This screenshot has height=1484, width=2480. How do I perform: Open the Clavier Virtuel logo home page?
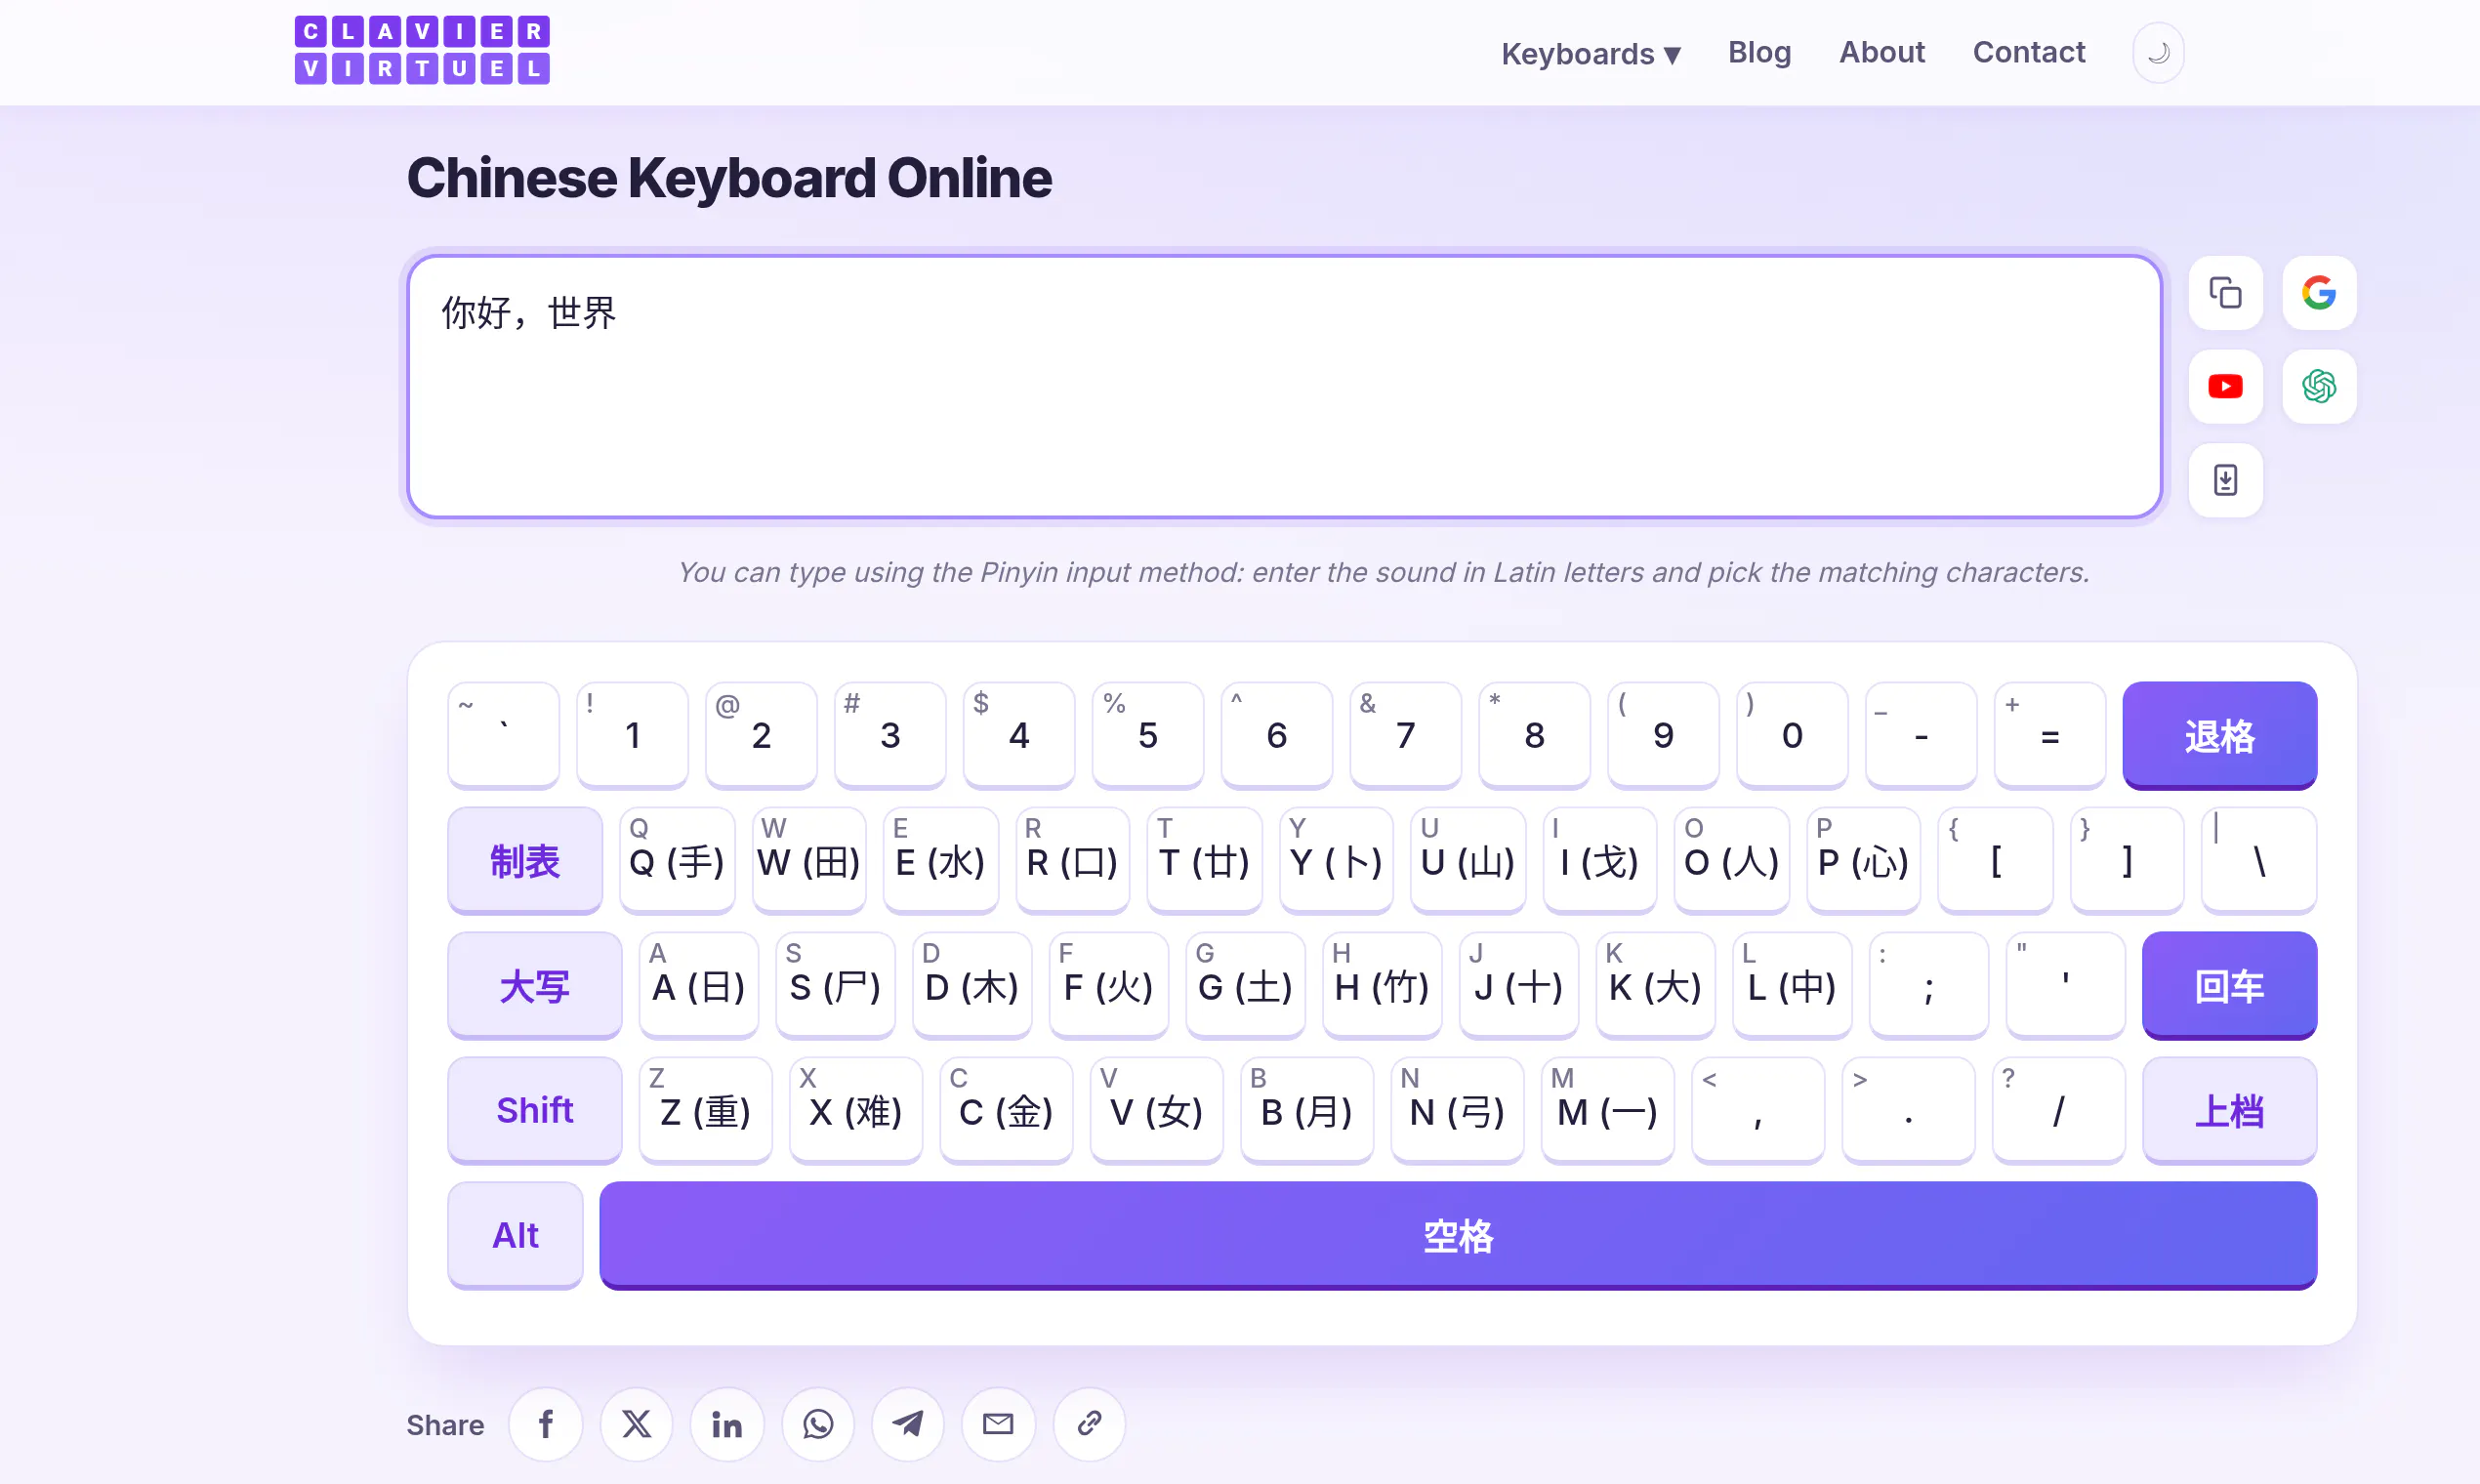tap(422, 50)
